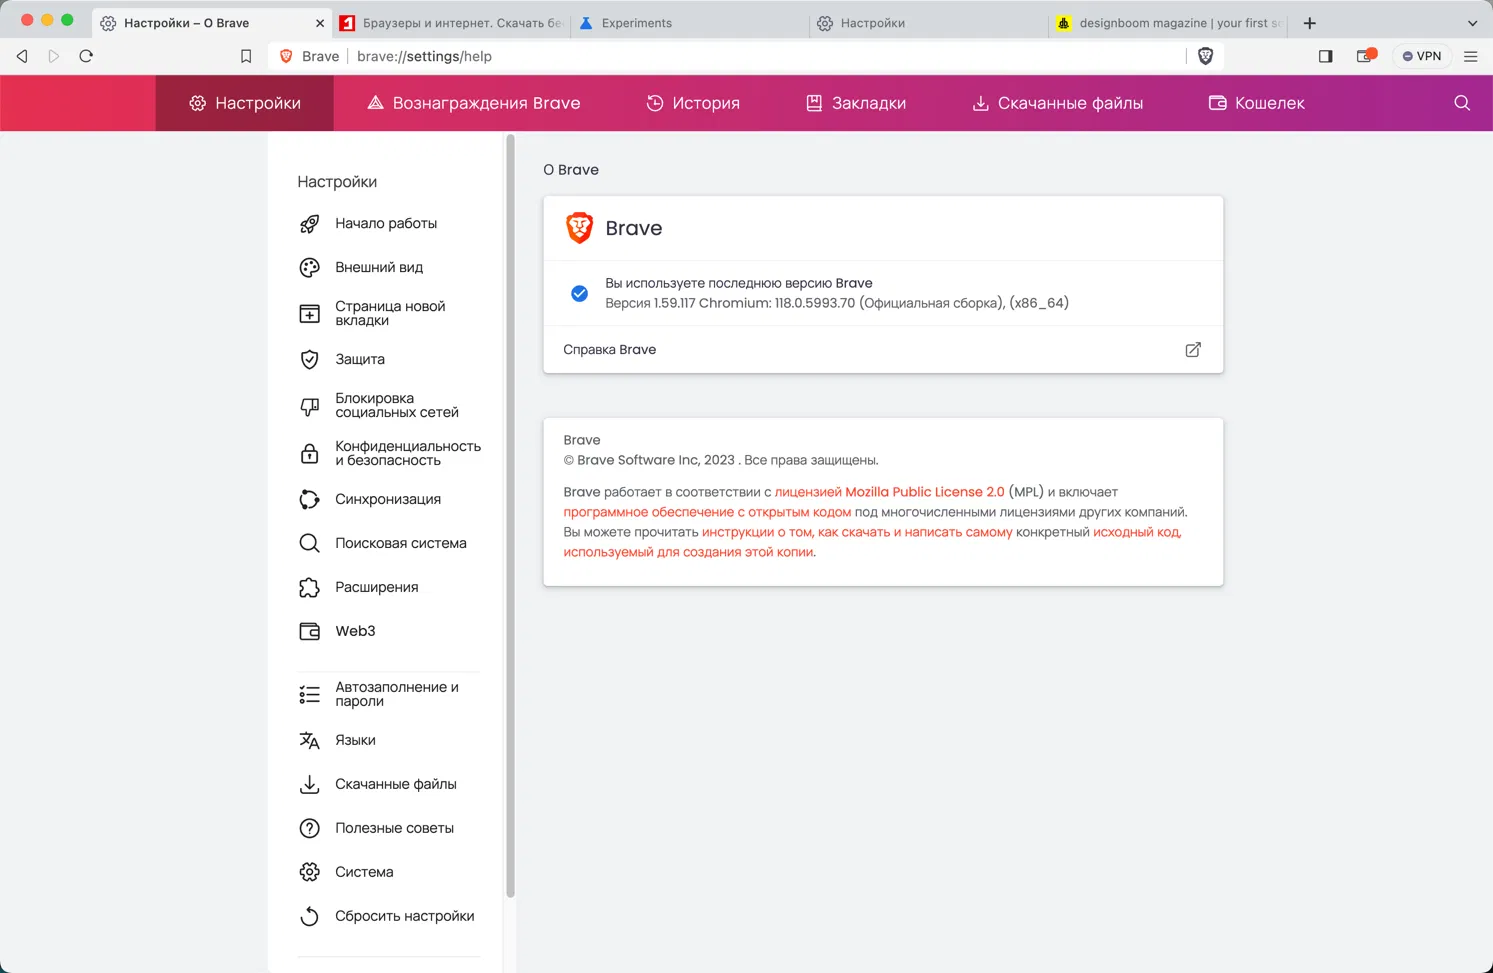Follow the 'лицензией Mozilla Public License 2.0' link
This screenshot has width=1493, height=973.
(889, 492)
